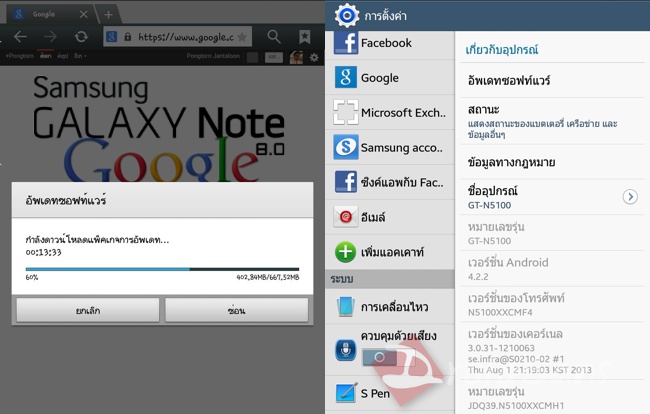
Task: Open อัพเดทซอฟท์แวร์ in the about device panel
Action: 552,80
